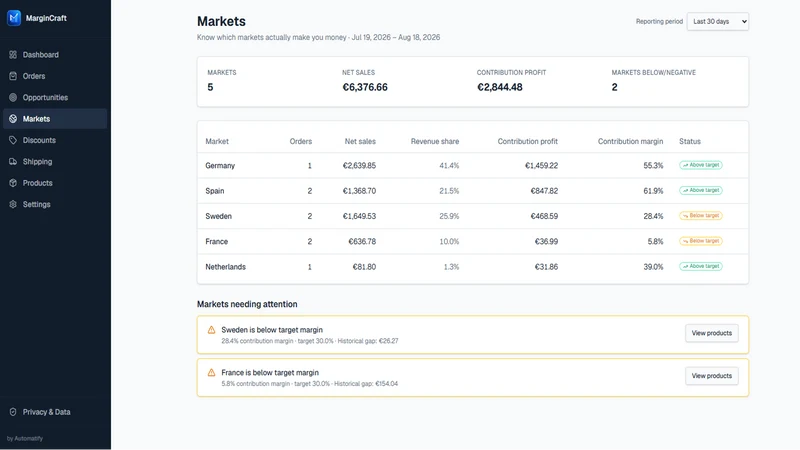Select Markets in the sidebar
The width and height of the screenshot is (800, 450).
click(55, 119)
